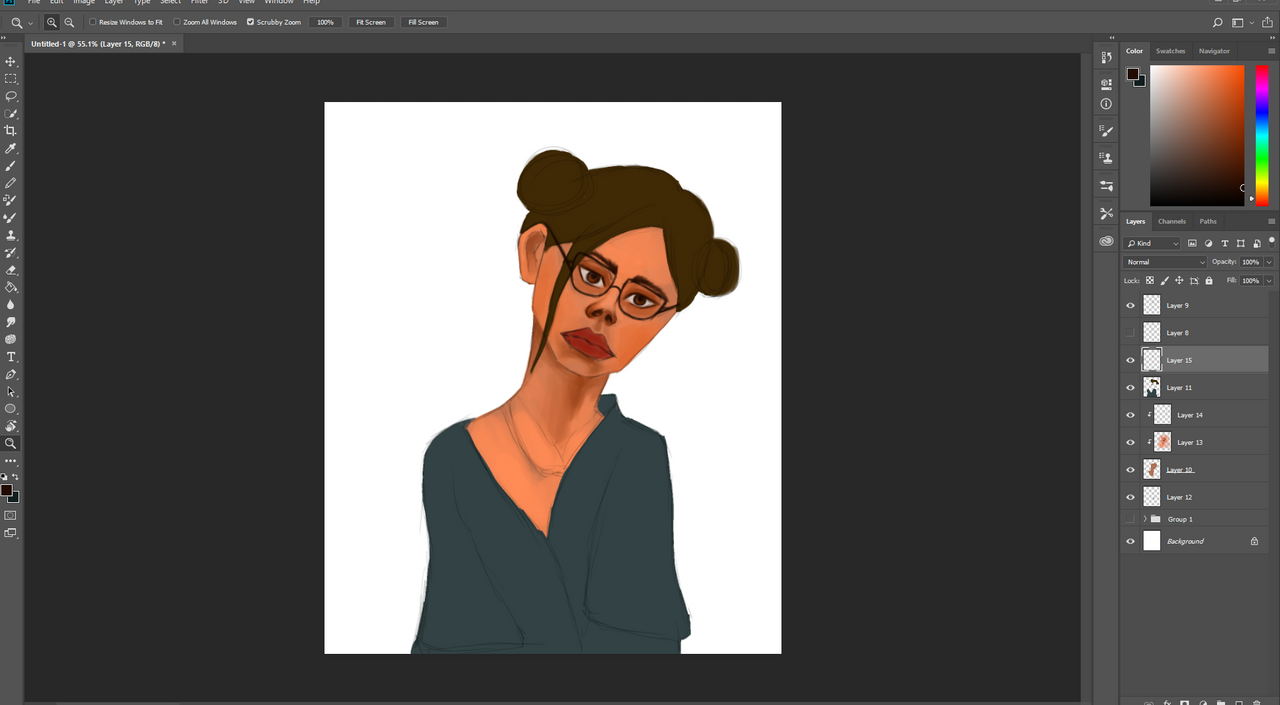This screenshot has width=1280, height=705.
Task: Switch to the Navigator tab
Action: click(x=1214, y=51)
